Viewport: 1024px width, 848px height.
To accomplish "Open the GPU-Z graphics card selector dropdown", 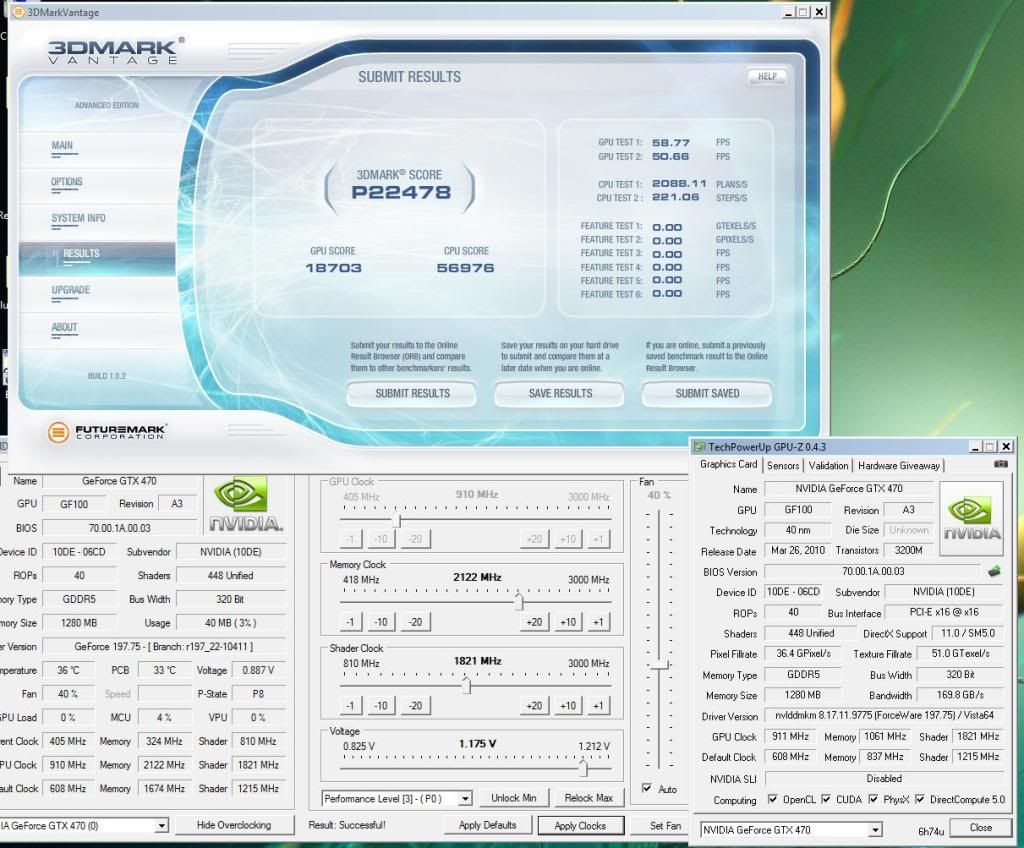I will click(874, 830).
